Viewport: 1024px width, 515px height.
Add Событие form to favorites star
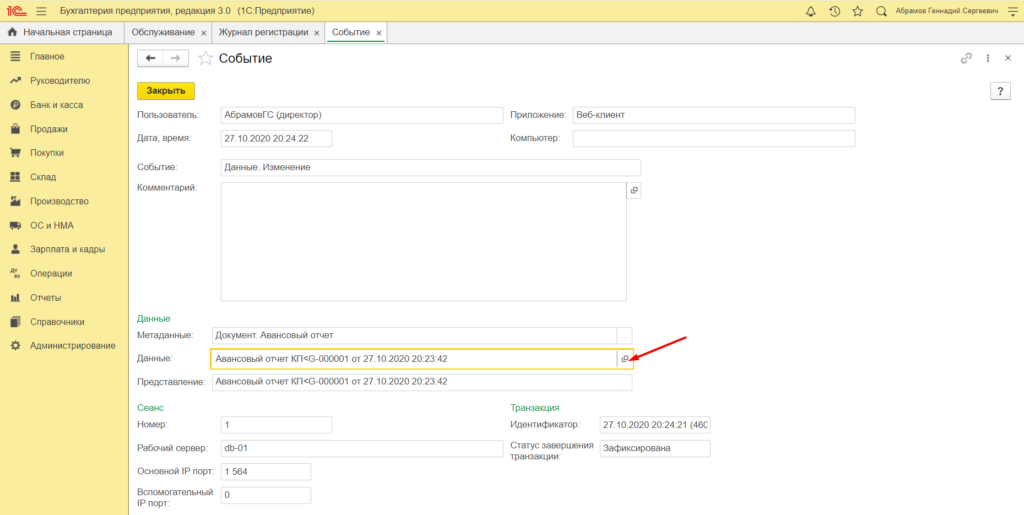(205, 58)
